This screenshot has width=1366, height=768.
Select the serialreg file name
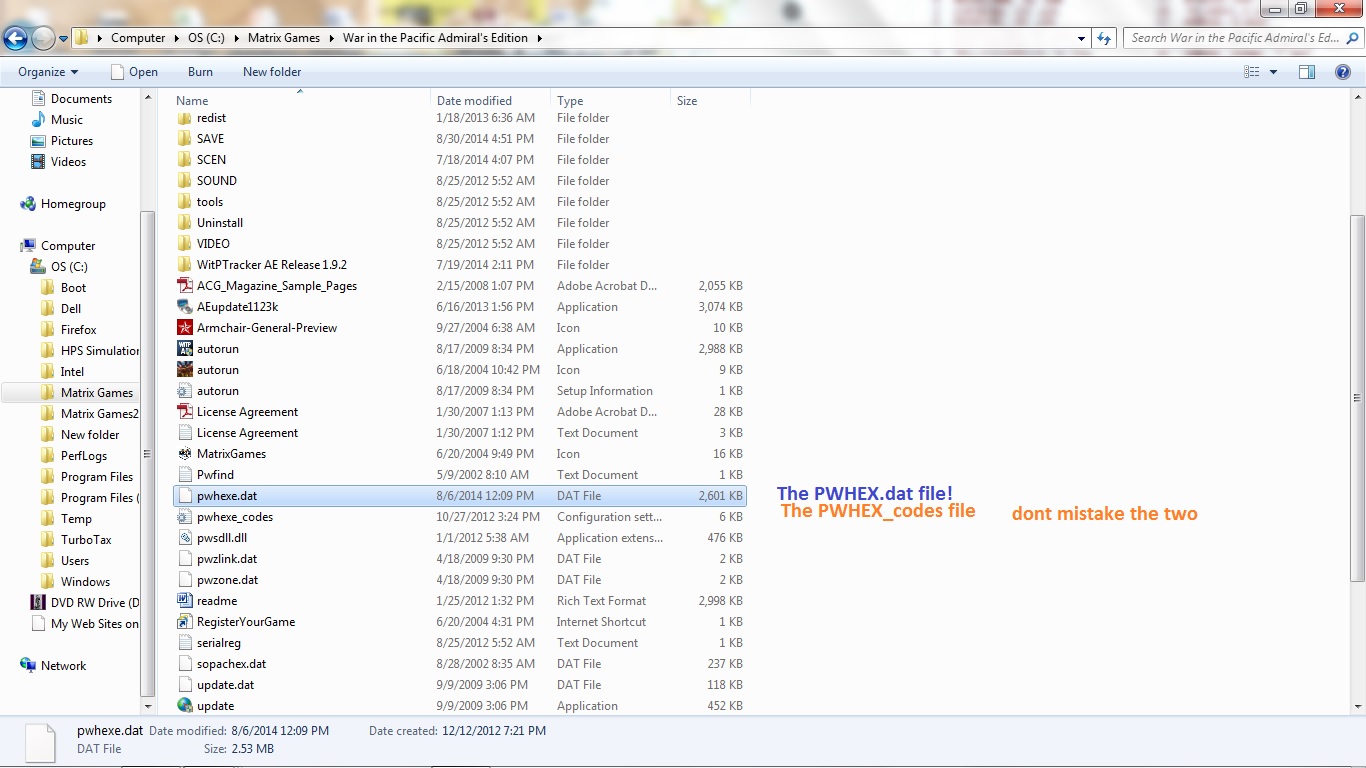point(219,643)
